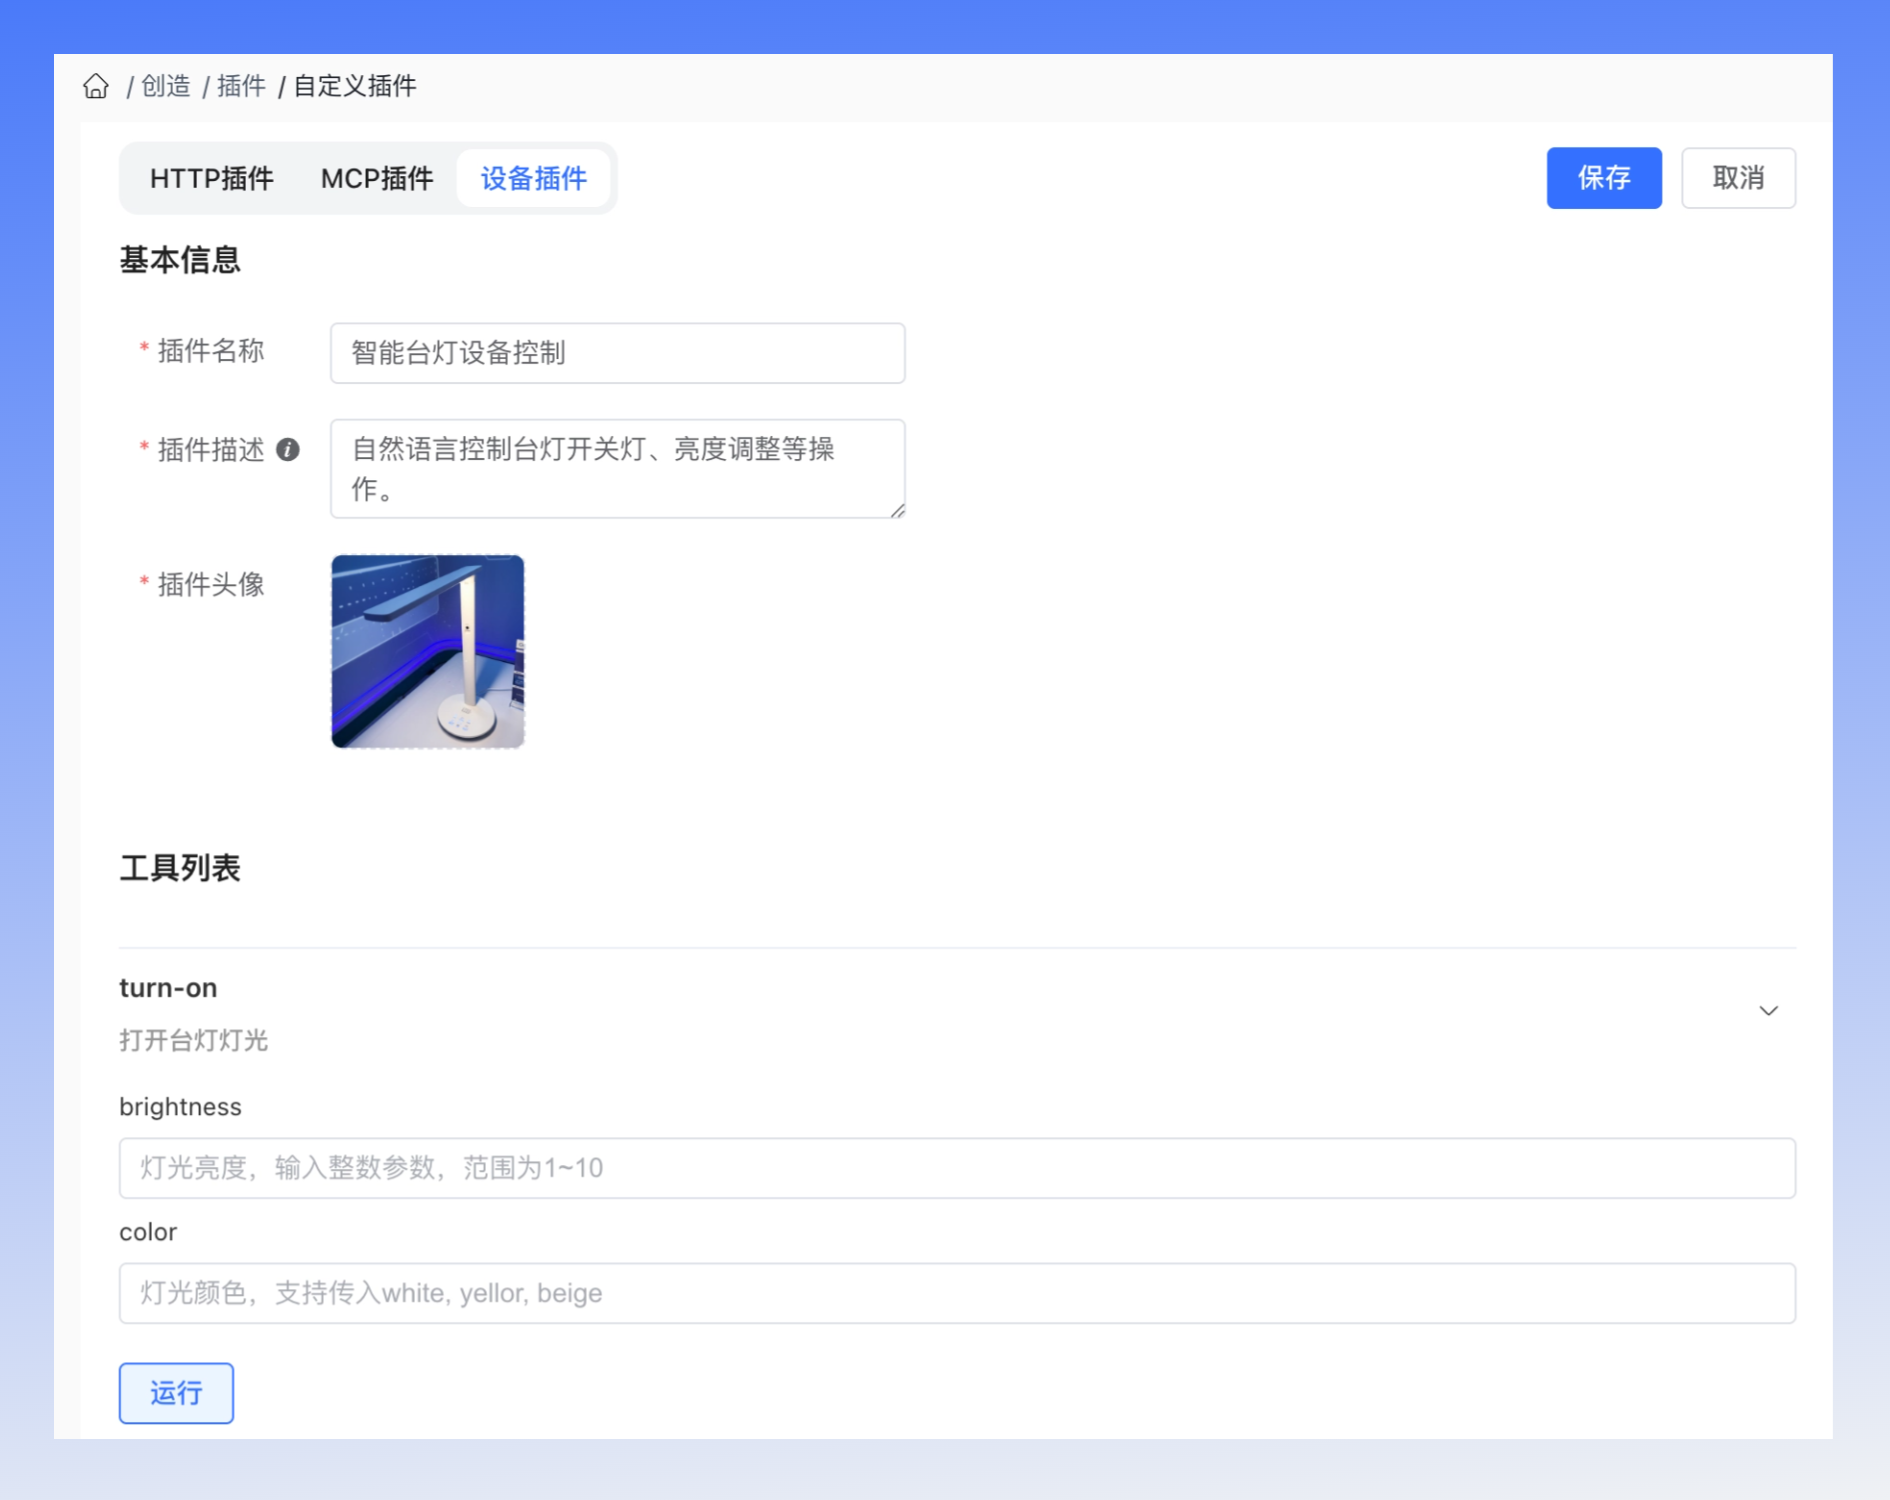Focus the color parameter input
This screenshot has height=1500, width=1890.
(x=957, y=1293)
